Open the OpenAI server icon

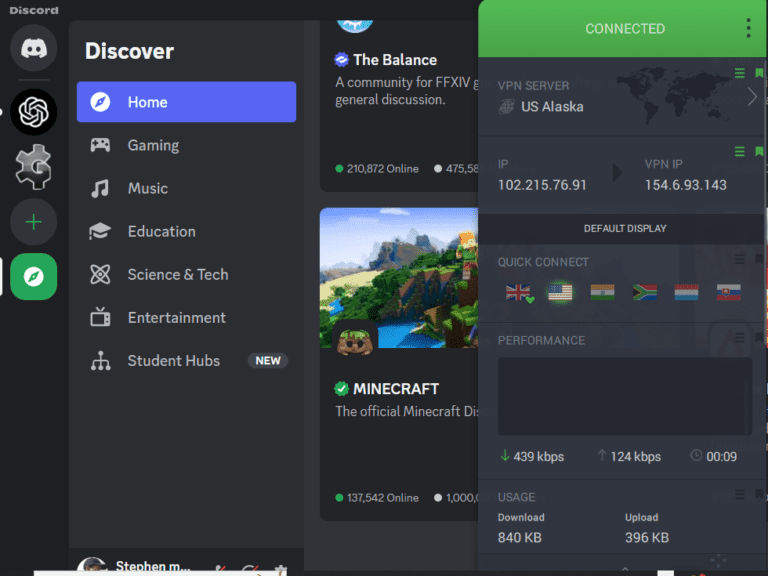34,112
